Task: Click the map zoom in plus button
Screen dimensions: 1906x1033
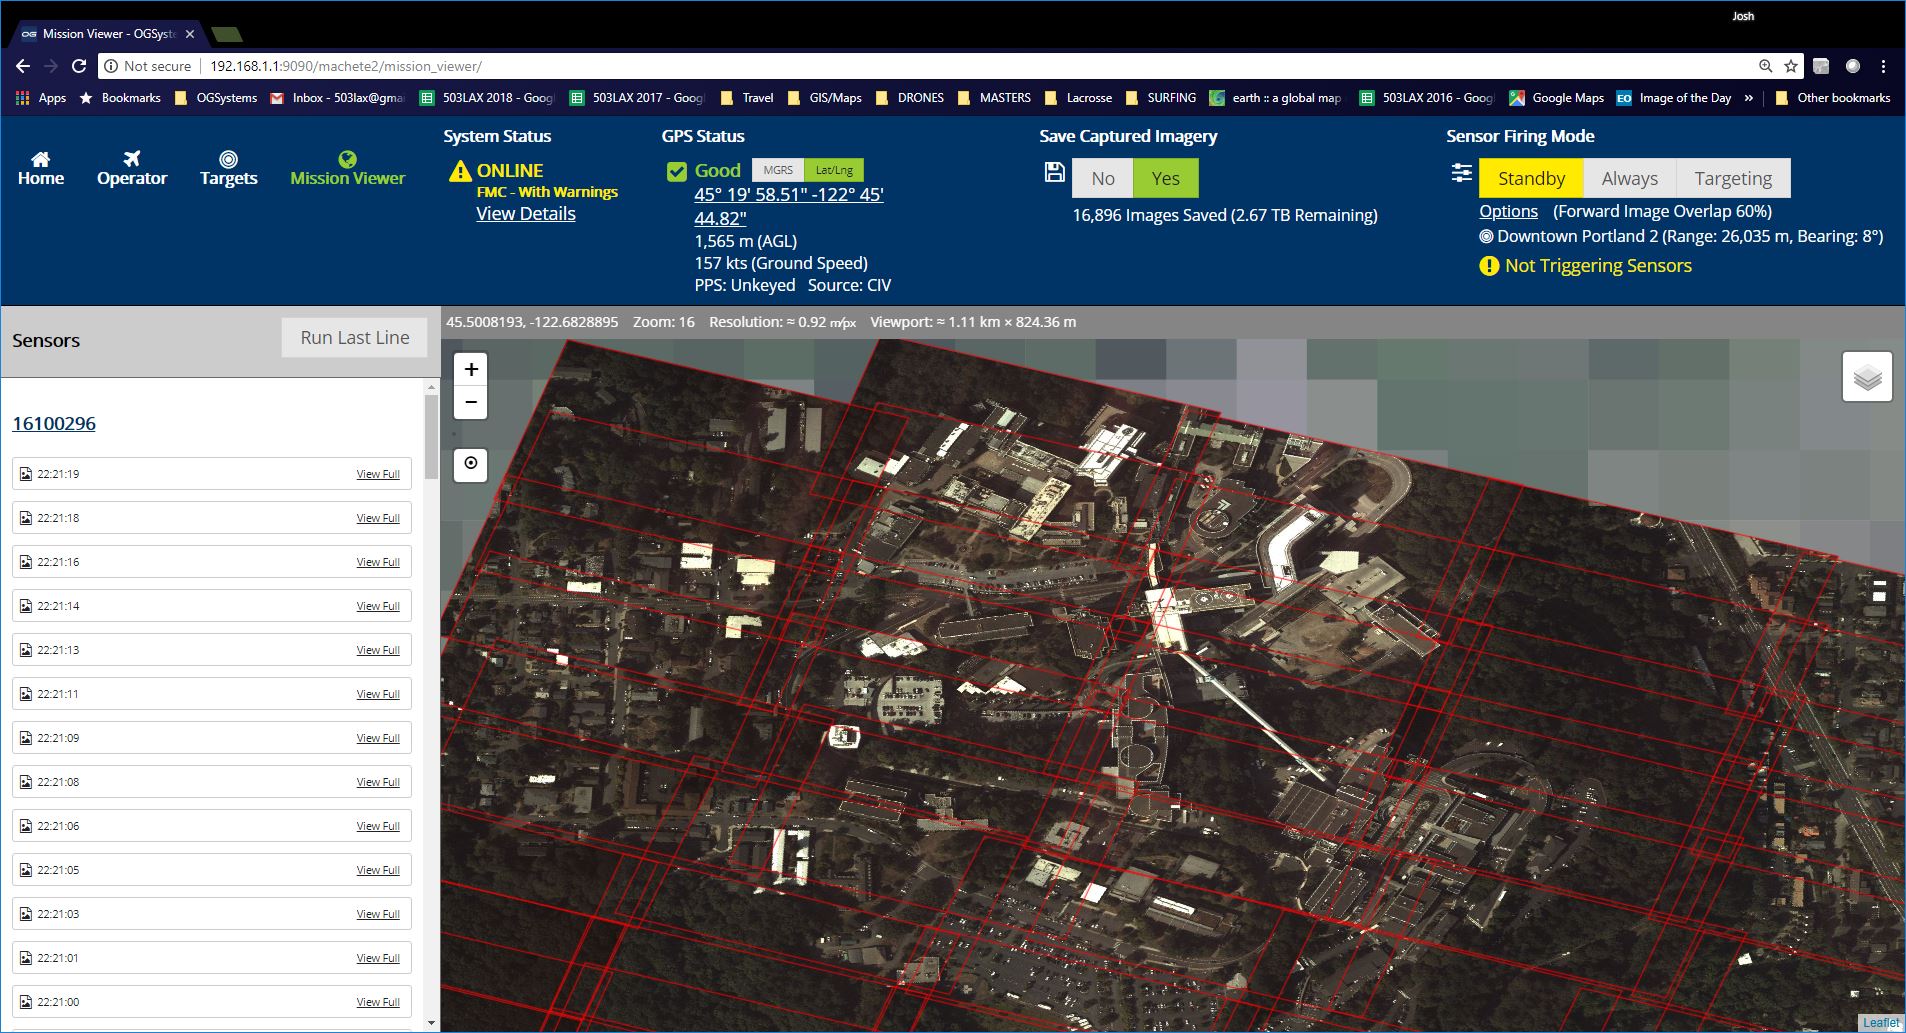Action: [x=471, y=369]
